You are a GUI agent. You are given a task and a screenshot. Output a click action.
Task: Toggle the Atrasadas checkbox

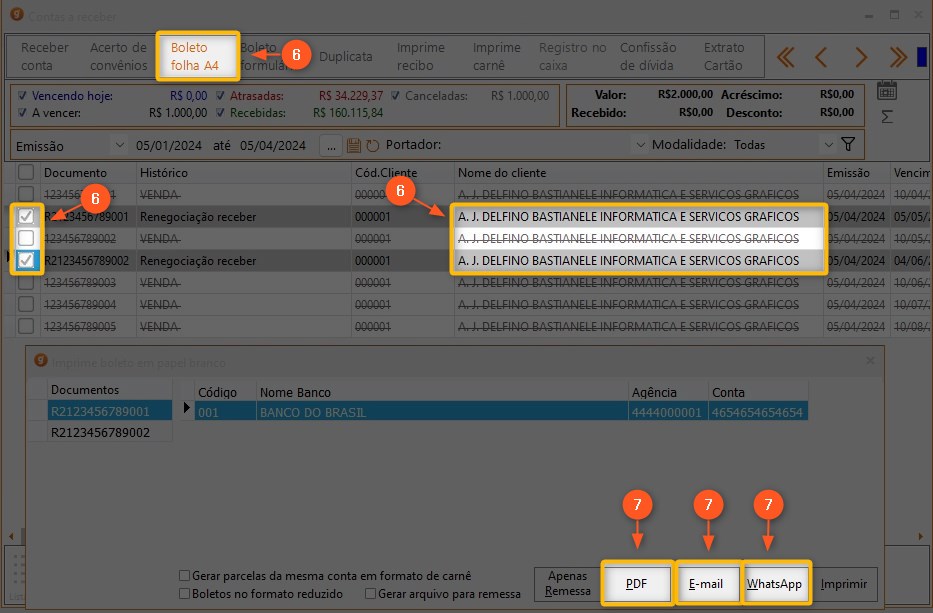222,96
